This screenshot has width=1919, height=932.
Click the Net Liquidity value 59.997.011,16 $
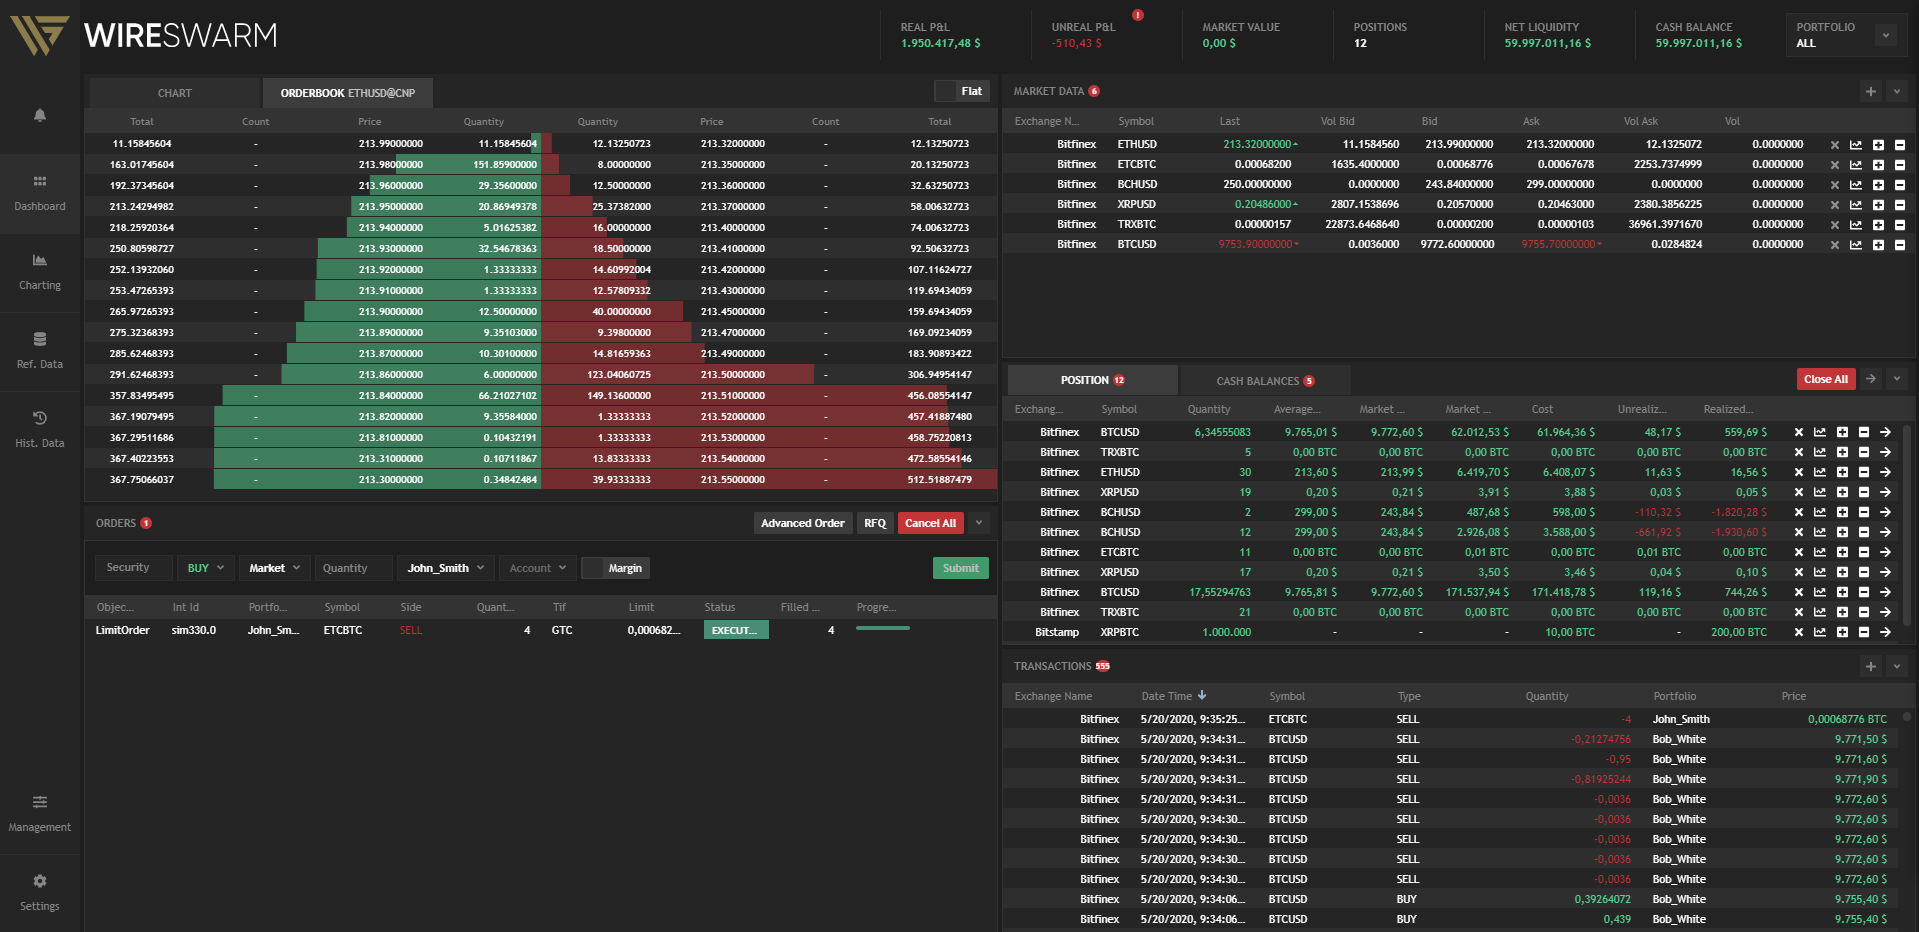point(1548,43)
